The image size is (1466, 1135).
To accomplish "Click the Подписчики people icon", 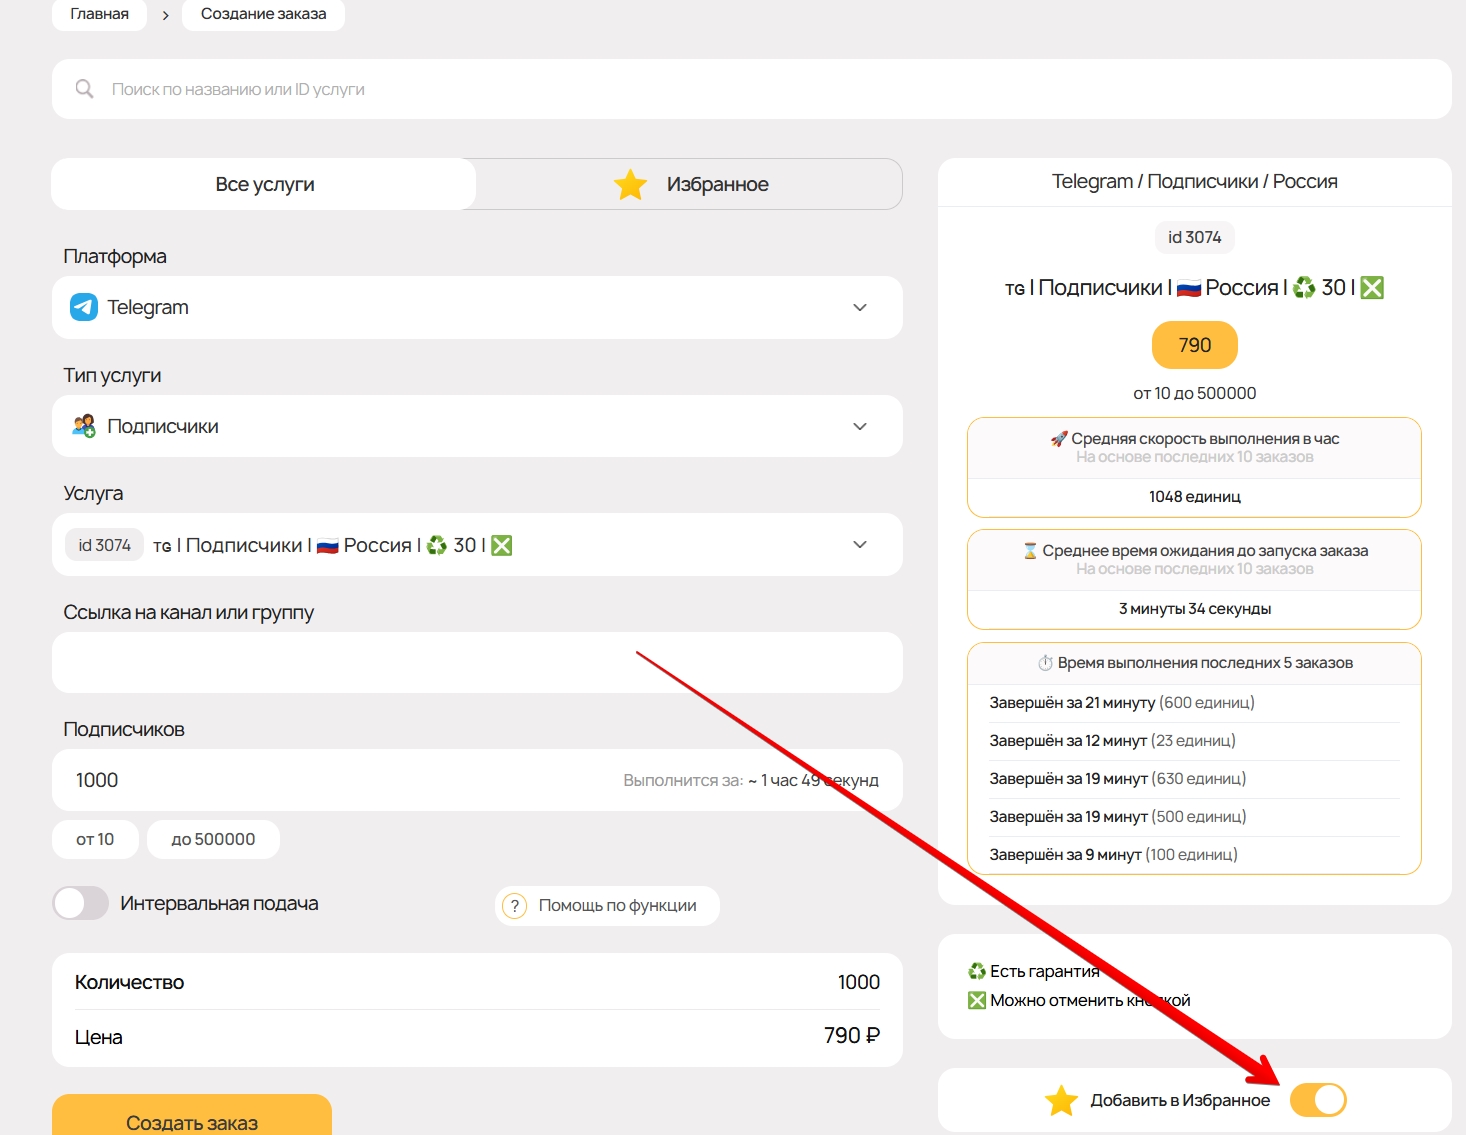I will point(84,426).
